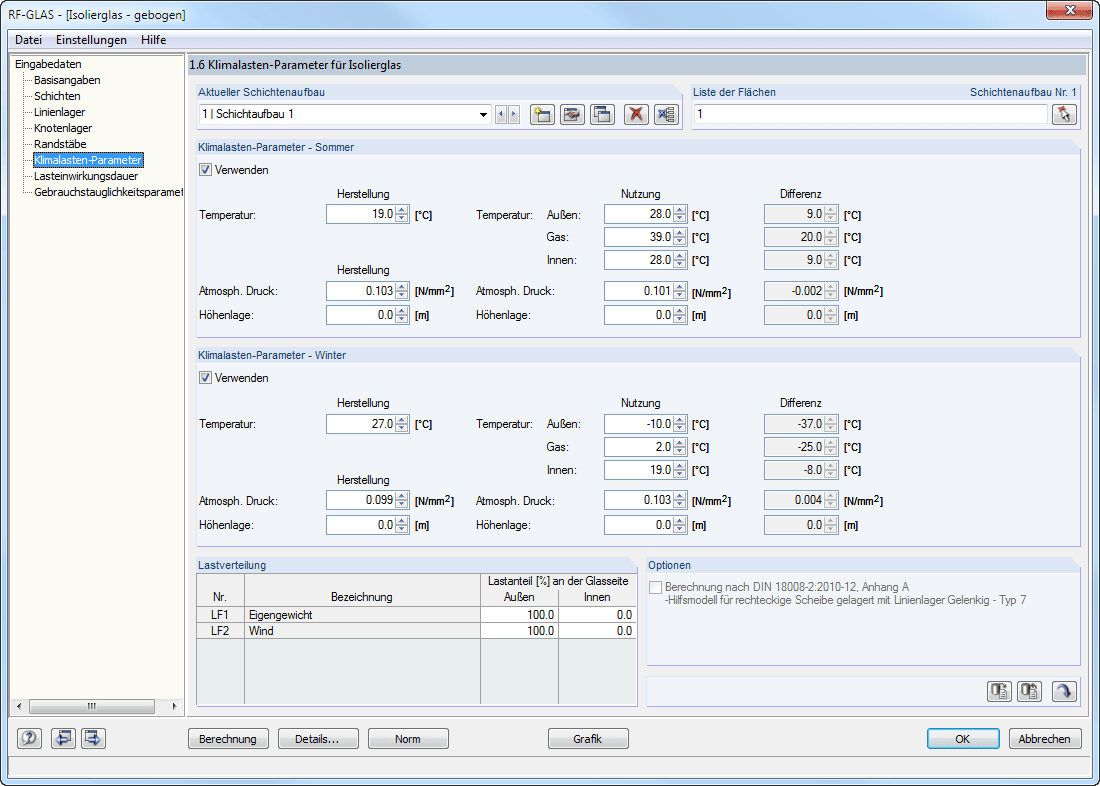Select Basisangaben in the navigation tree
Viewport: 1100px width, 786px height.
tap(67, 80)
